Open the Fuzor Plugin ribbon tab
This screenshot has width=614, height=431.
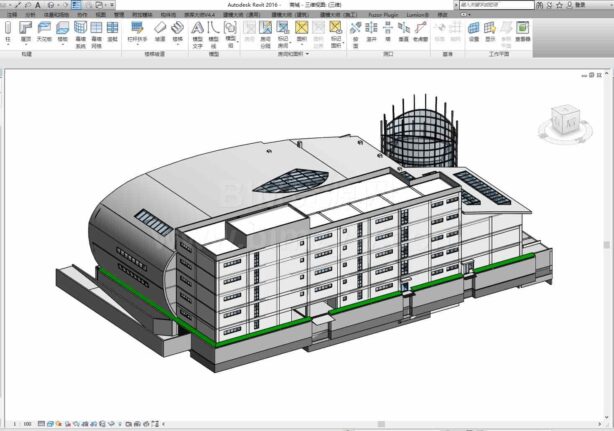pyautogui.click(x=383, y=14)
